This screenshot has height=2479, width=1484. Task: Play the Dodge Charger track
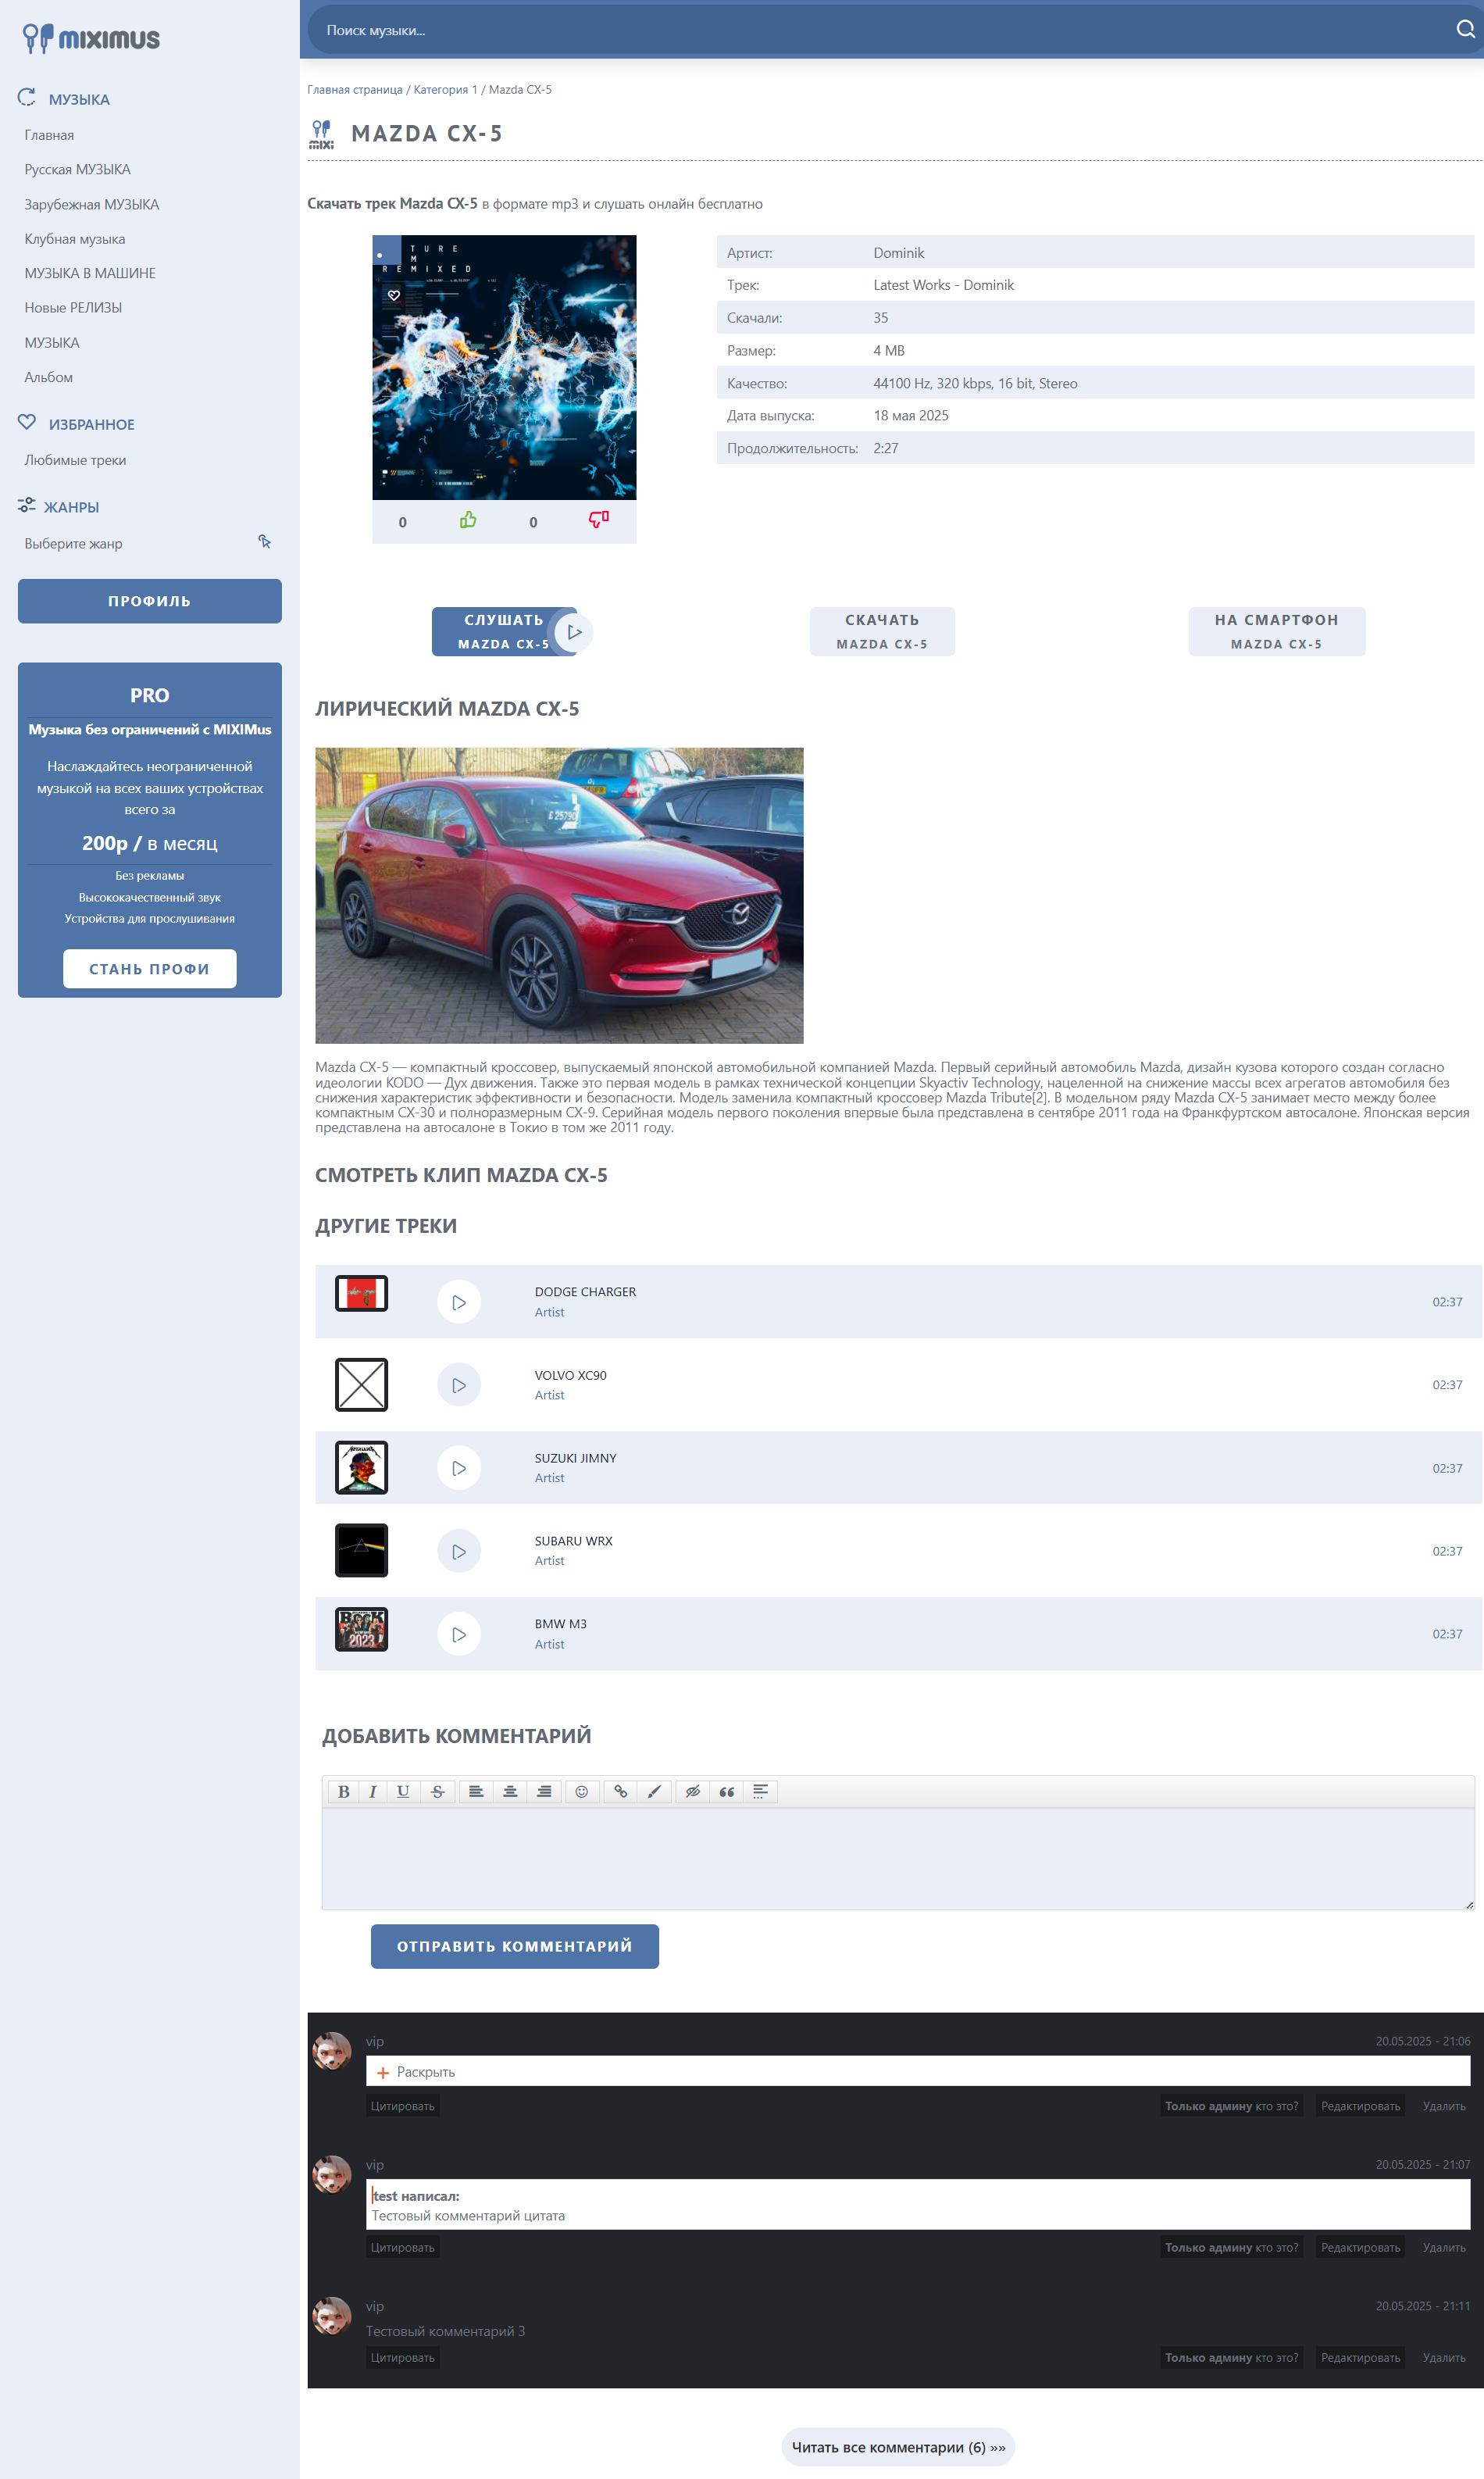click(459, 1302)
